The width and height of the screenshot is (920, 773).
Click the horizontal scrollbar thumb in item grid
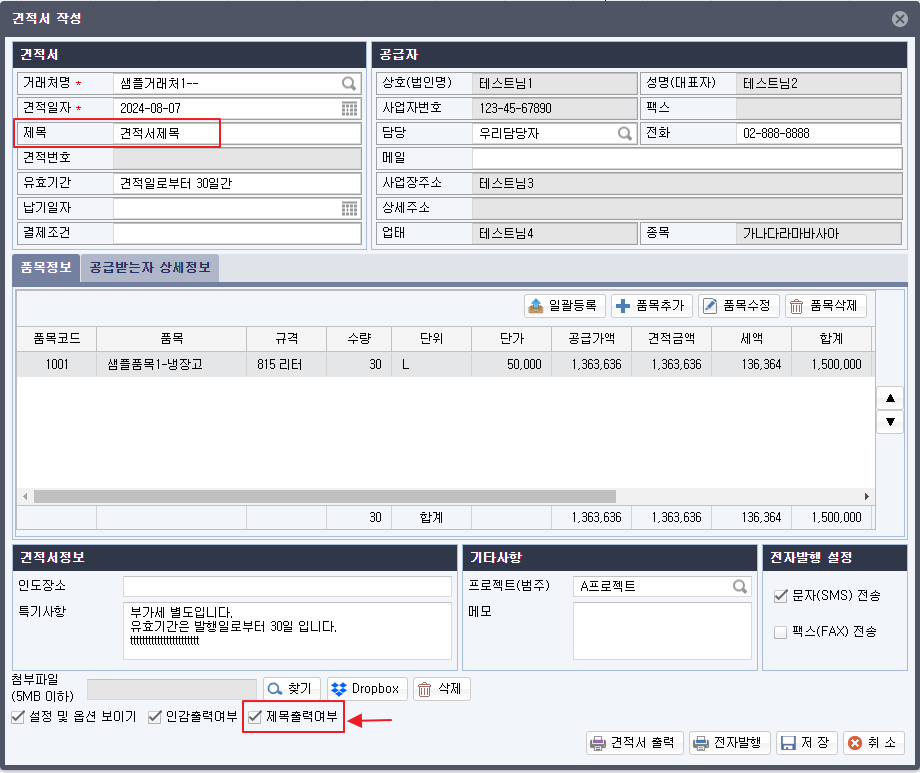click(x=325, y=497)
